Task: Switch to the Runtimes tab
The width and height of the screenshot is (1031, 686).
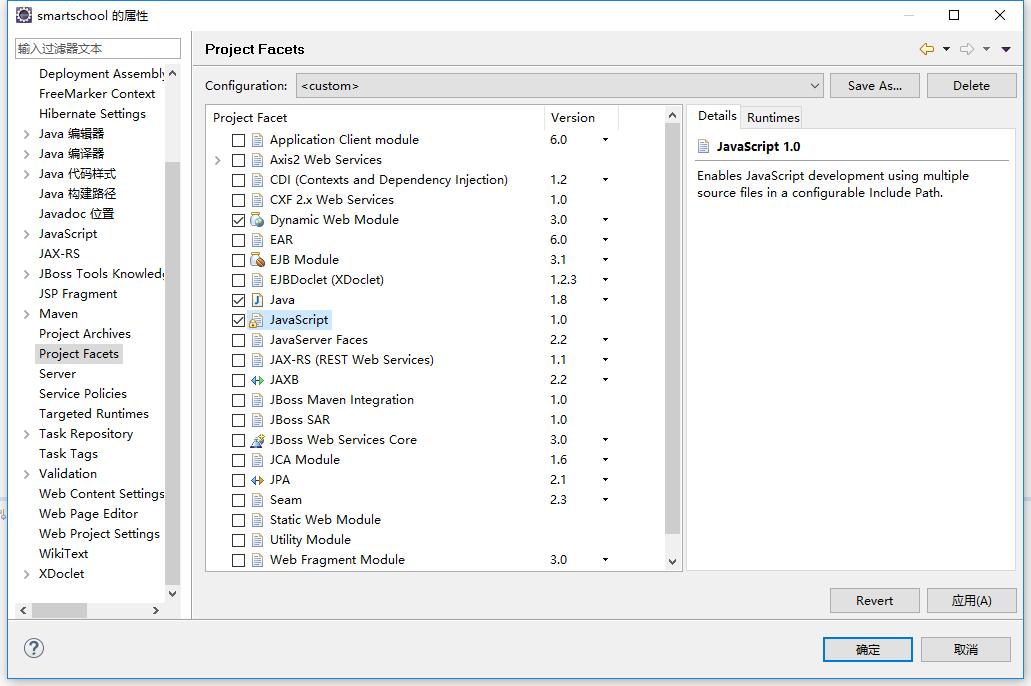Action: (773, 117)
